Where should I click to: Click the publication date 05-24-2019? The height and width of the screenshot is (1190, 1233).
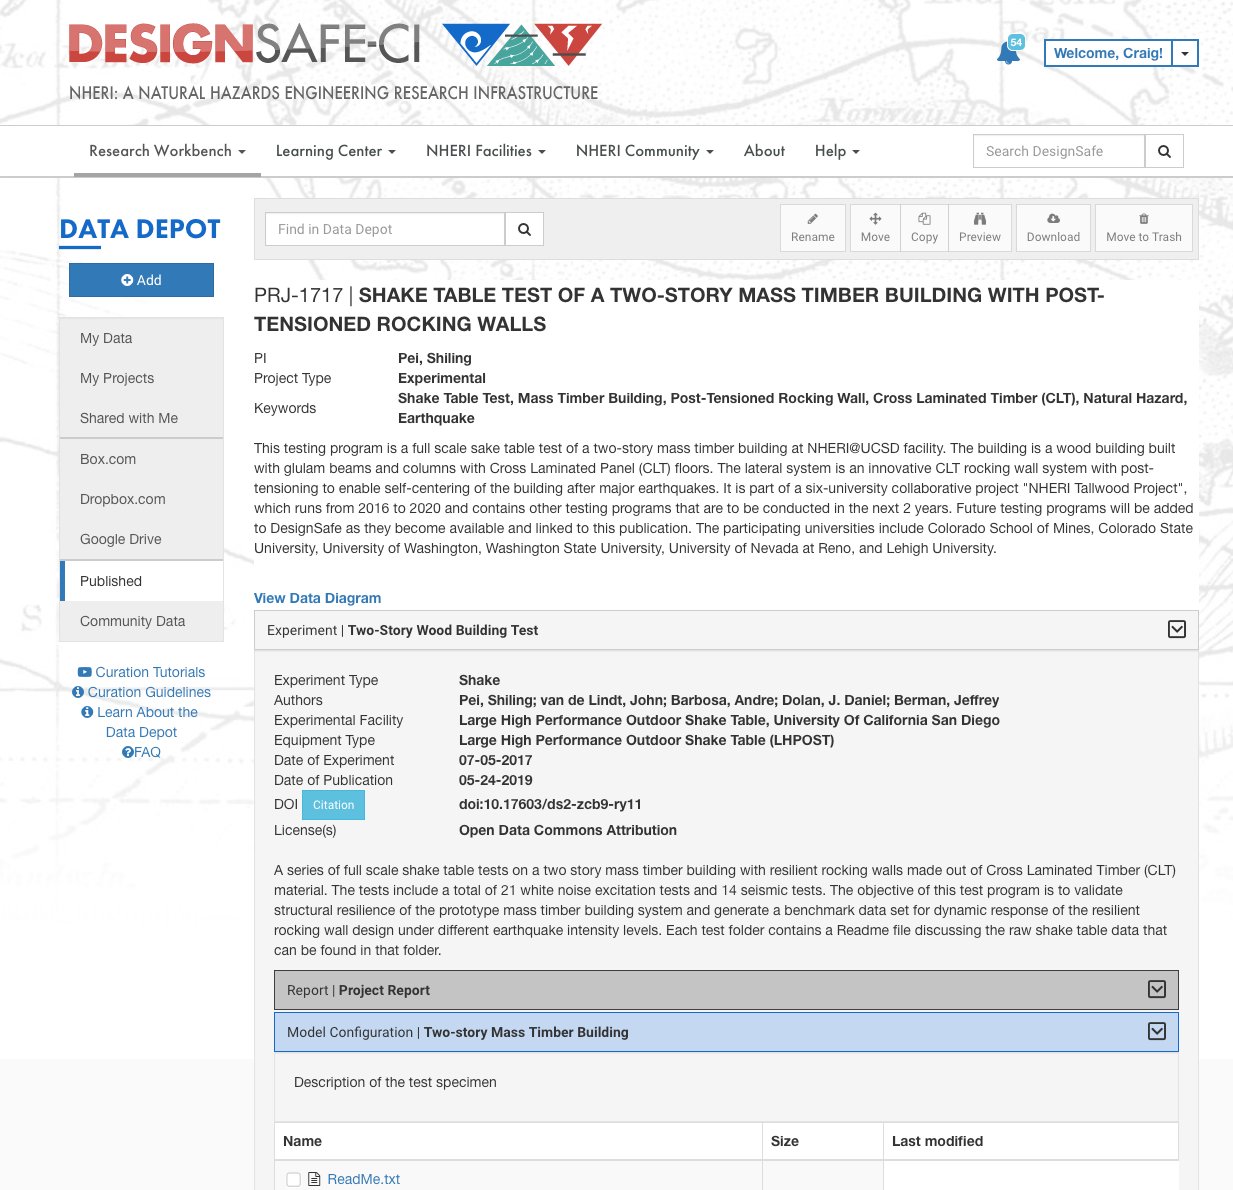(496, 780)
